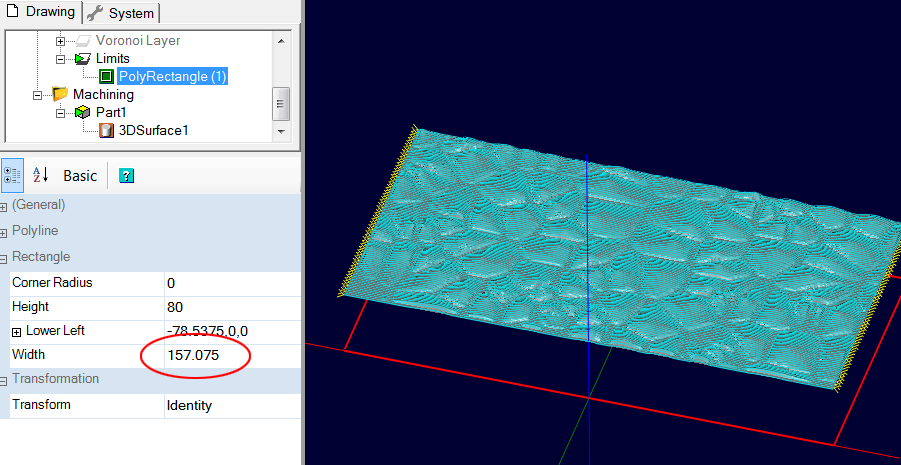Viewport: 901px width, 465px height.
Task: Switch to the System tab
Action: point(120,13)
